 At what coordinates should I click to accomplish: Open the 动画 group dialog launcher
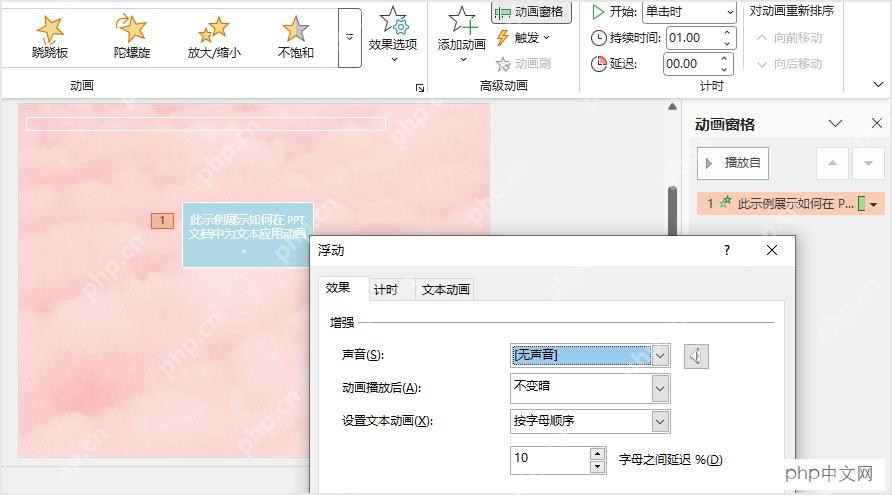pos(420,88)
